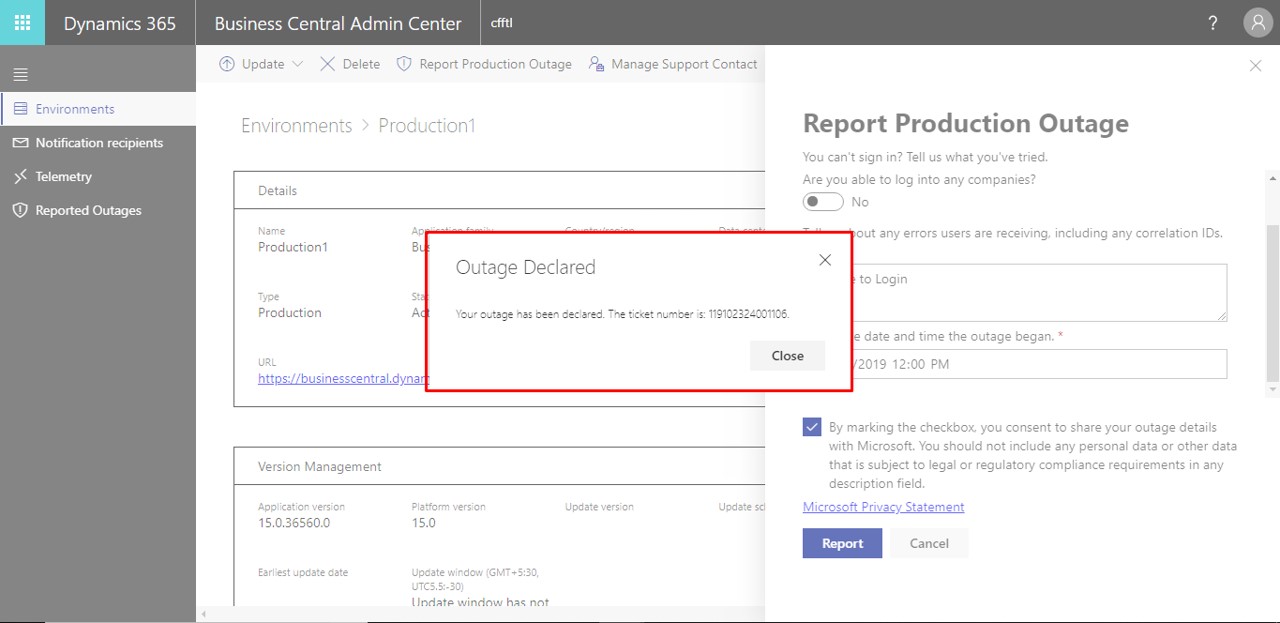This screenshot has height=623, width=1280.
Task: Select Reported Outages in the left navigation
Action: (98, 211)
